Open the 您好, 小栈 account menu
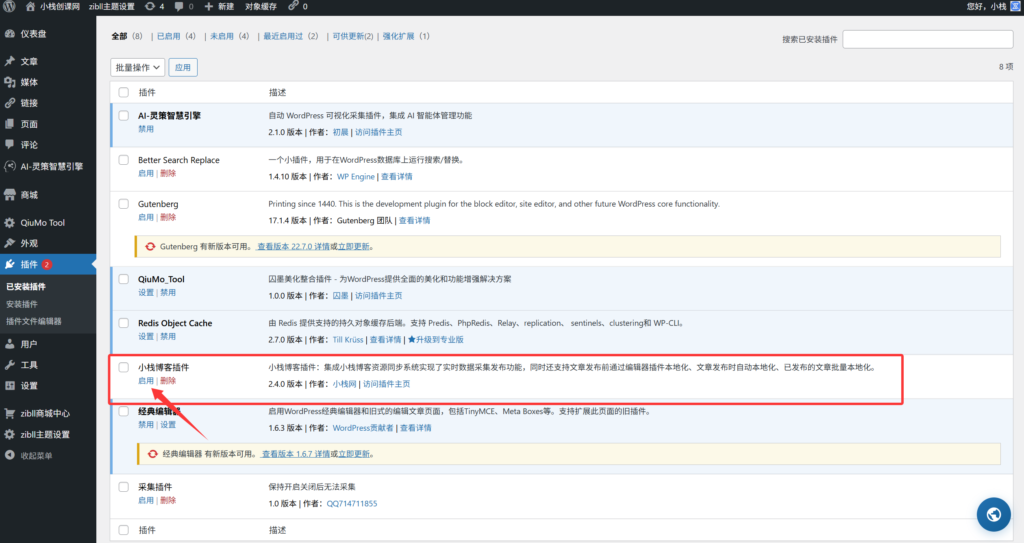1024x543 pixels. [x=993, y=7]
